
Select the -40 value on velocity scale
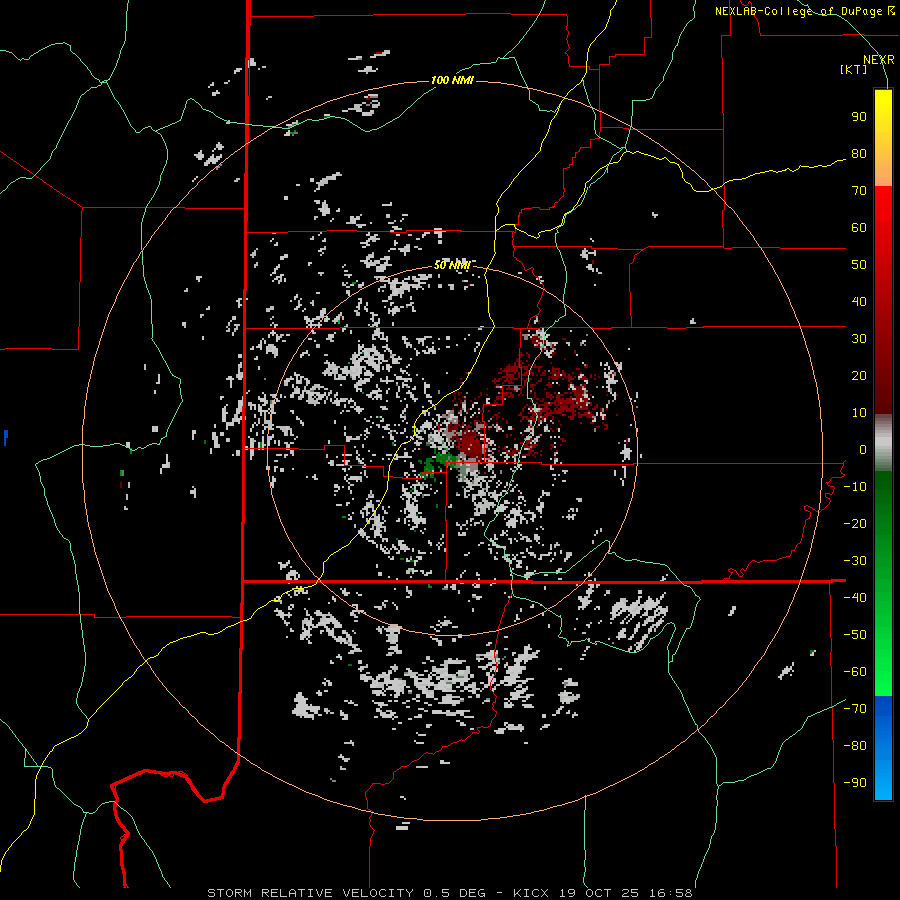click(855, 598)
